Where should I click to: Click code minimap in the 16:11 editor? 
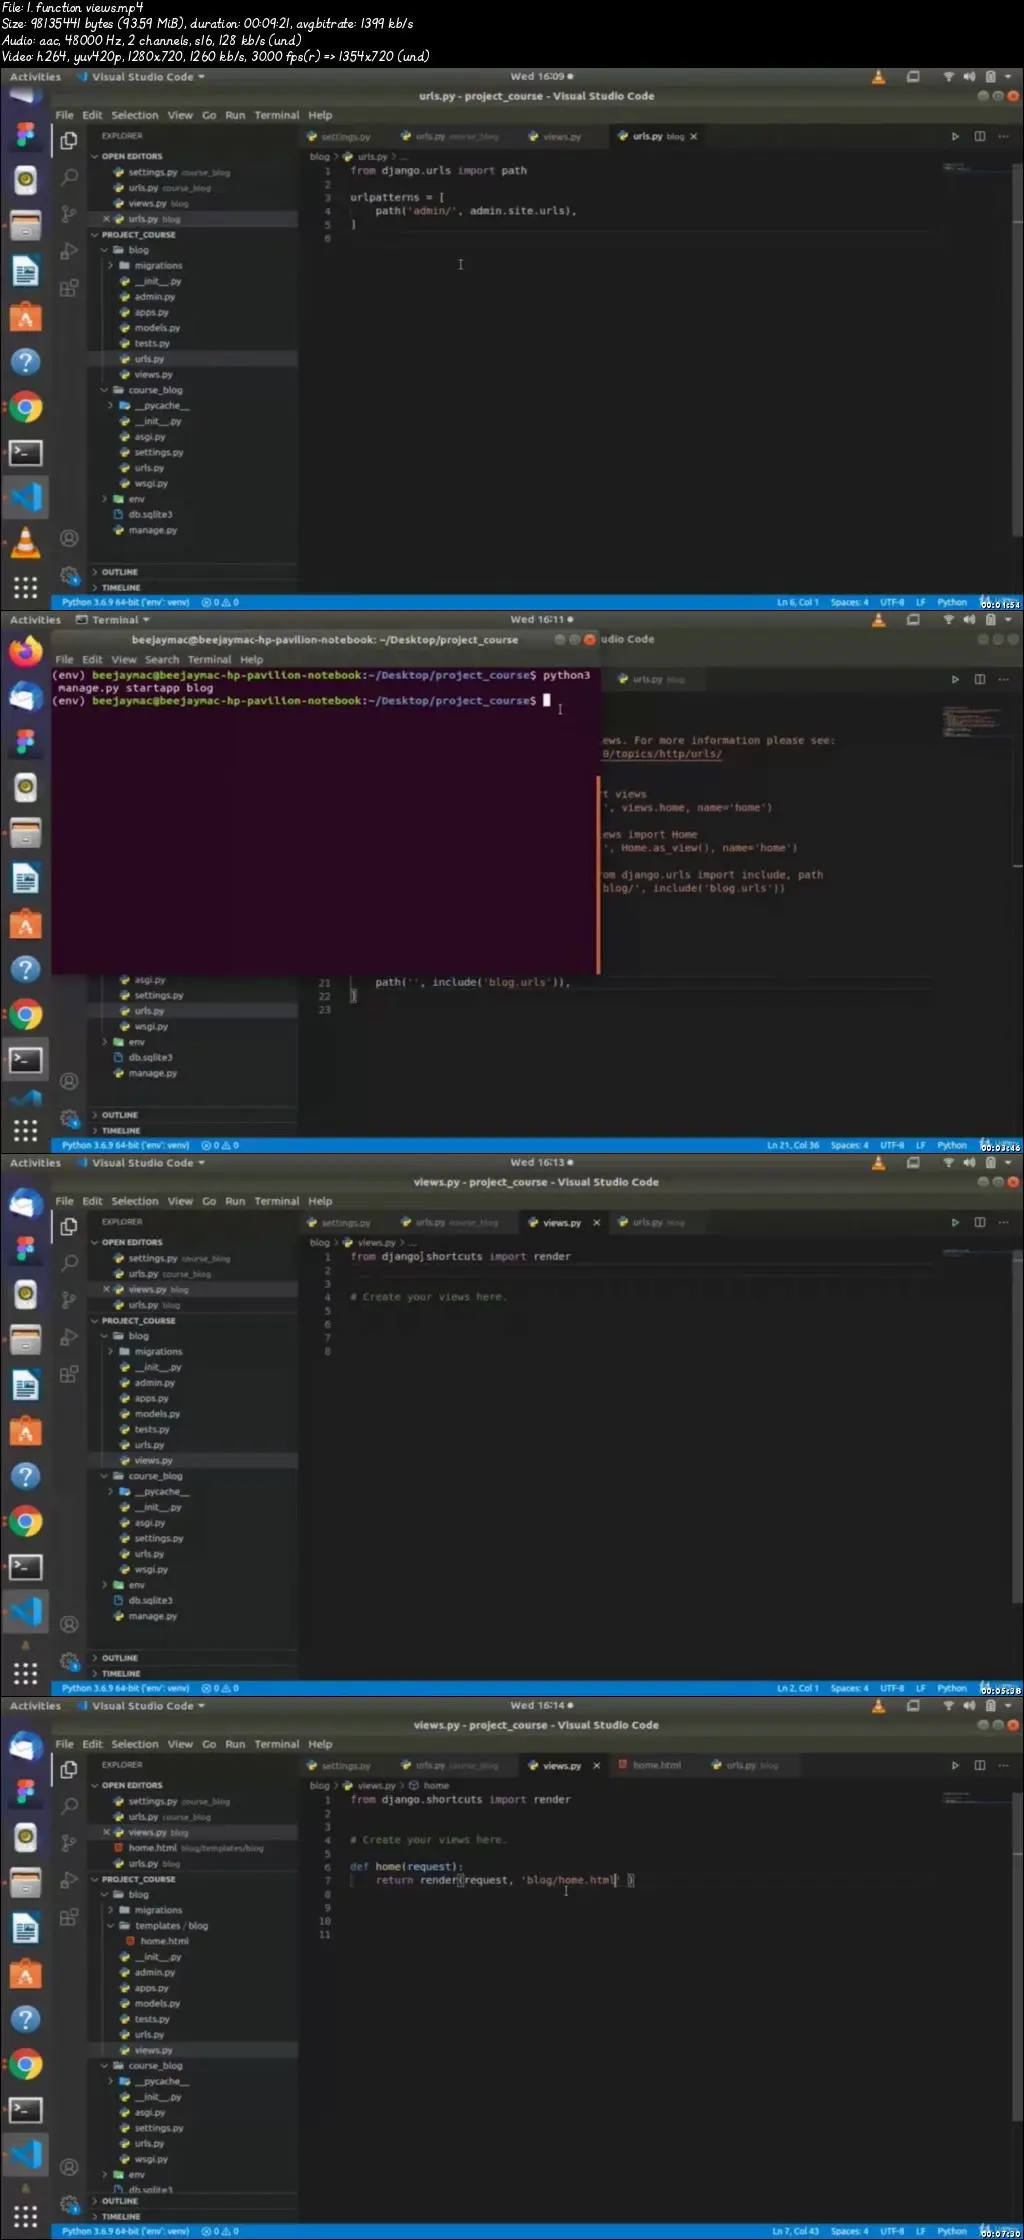tap(972, 721)
